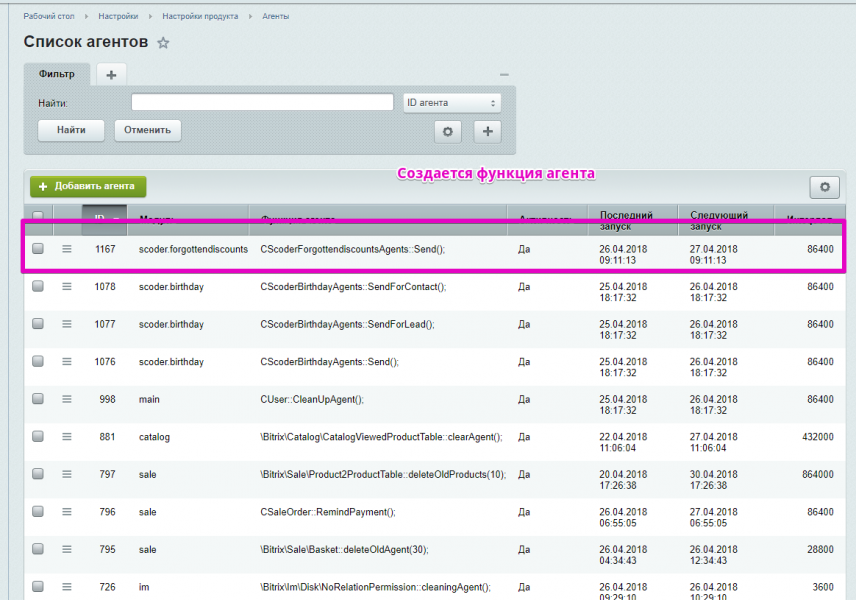856x600 pixels.
Task: Open row actions menu for agent 998
Action: pos(67,399)
